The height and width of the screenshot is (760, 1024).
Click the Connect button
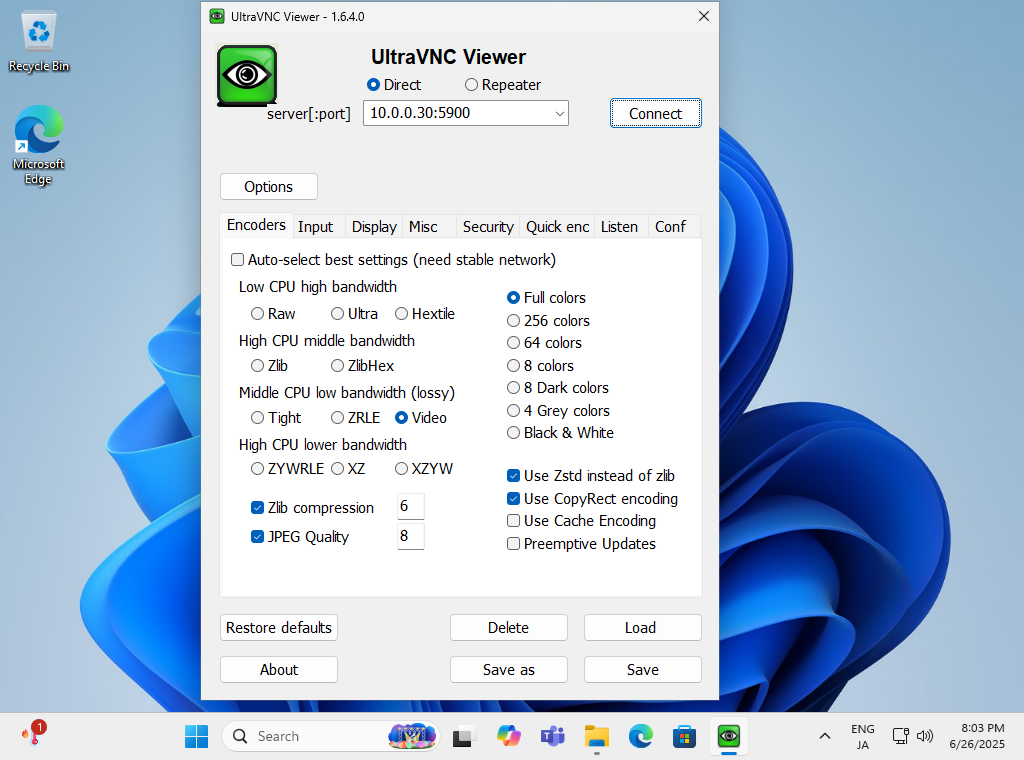(x=655, y=113)
